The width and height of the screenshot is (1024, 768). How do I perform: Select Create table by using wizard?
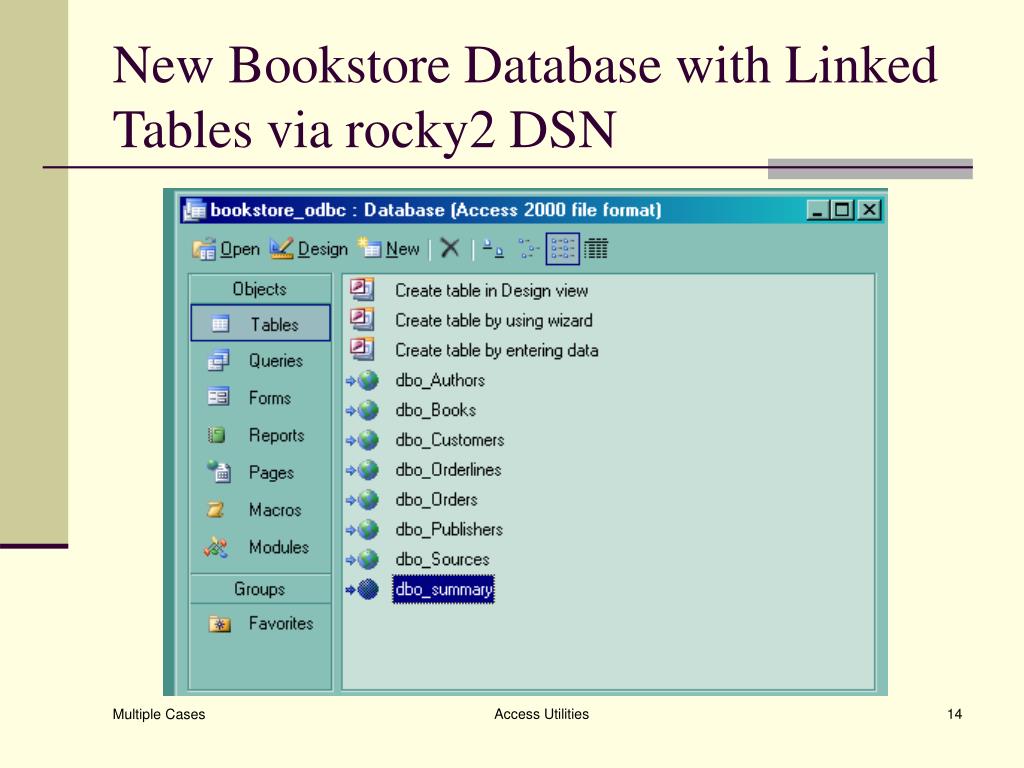click(494, 321)
